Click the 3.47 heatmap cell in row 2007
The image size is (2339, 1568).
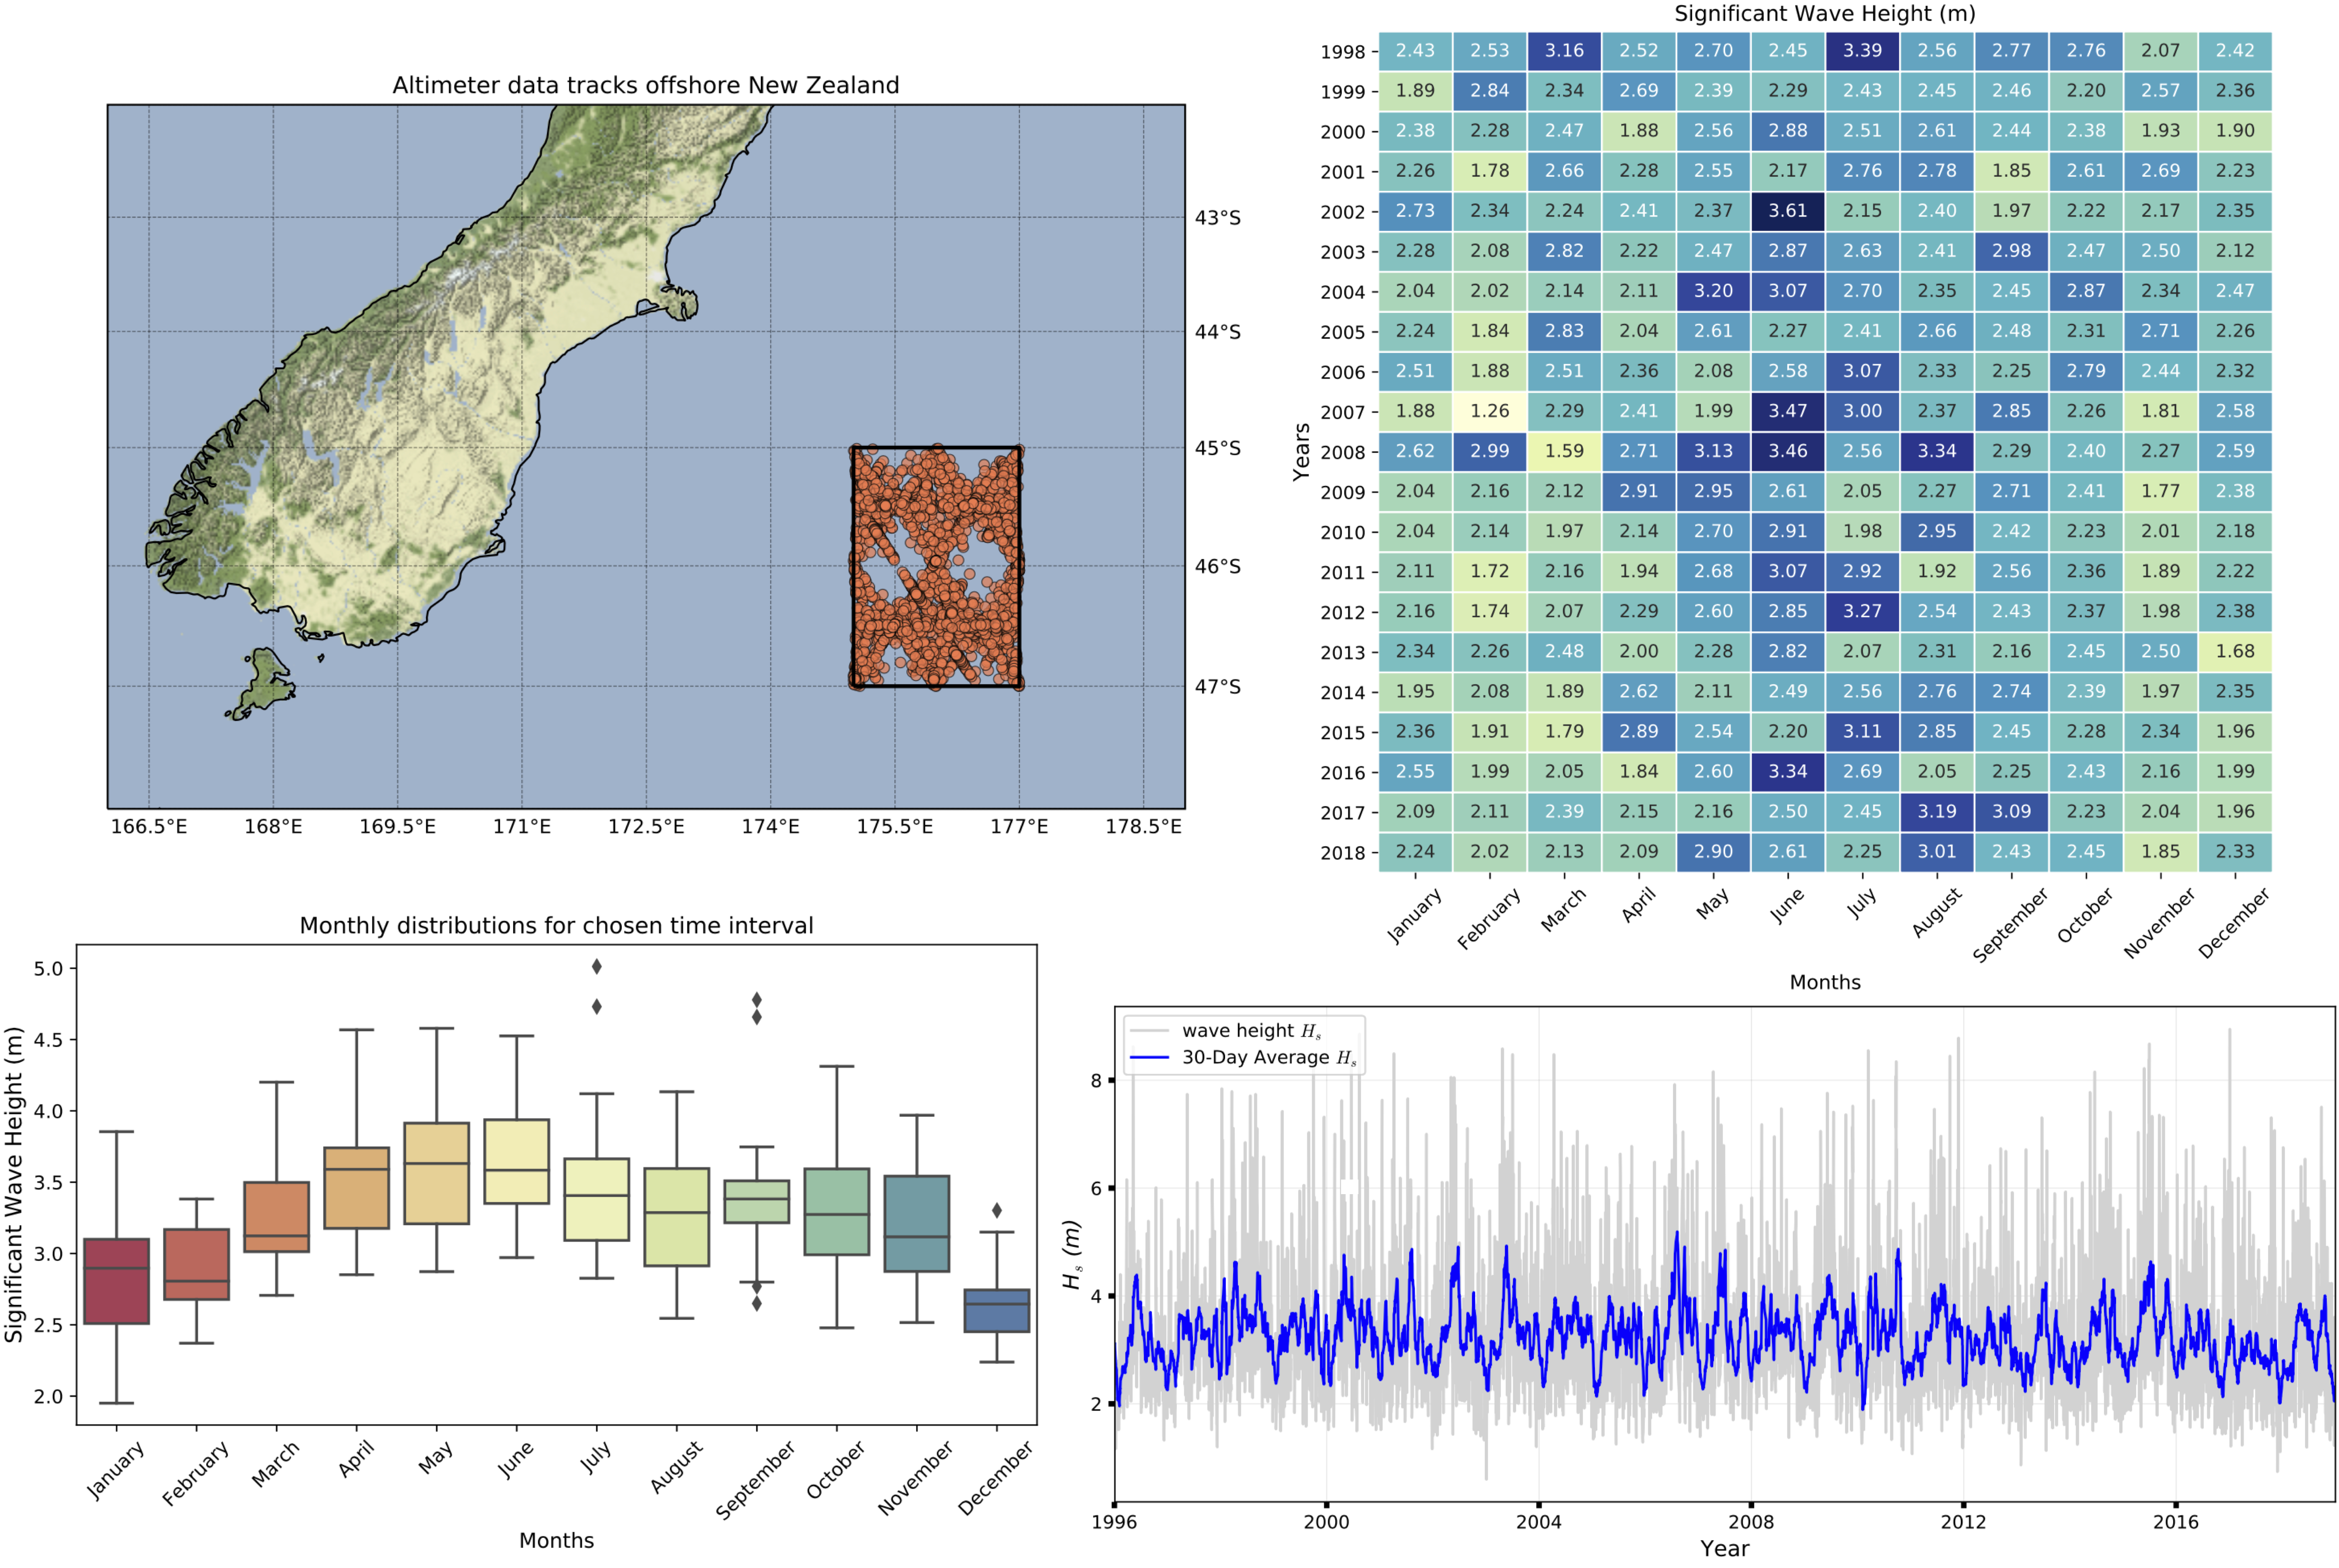(1788, 411)
